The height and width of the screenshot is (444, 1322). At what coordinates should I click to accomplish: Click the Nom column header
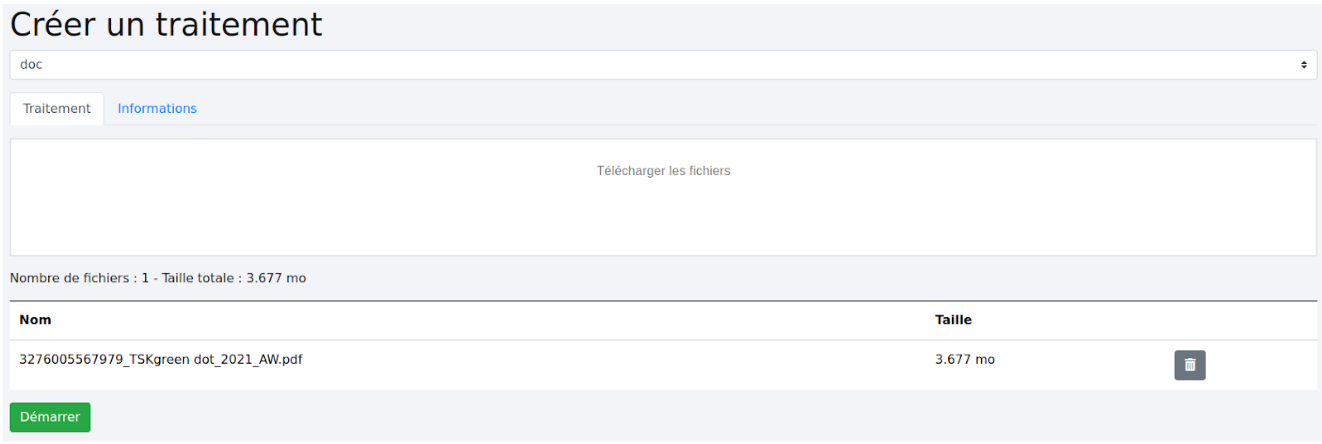[36, 320]
